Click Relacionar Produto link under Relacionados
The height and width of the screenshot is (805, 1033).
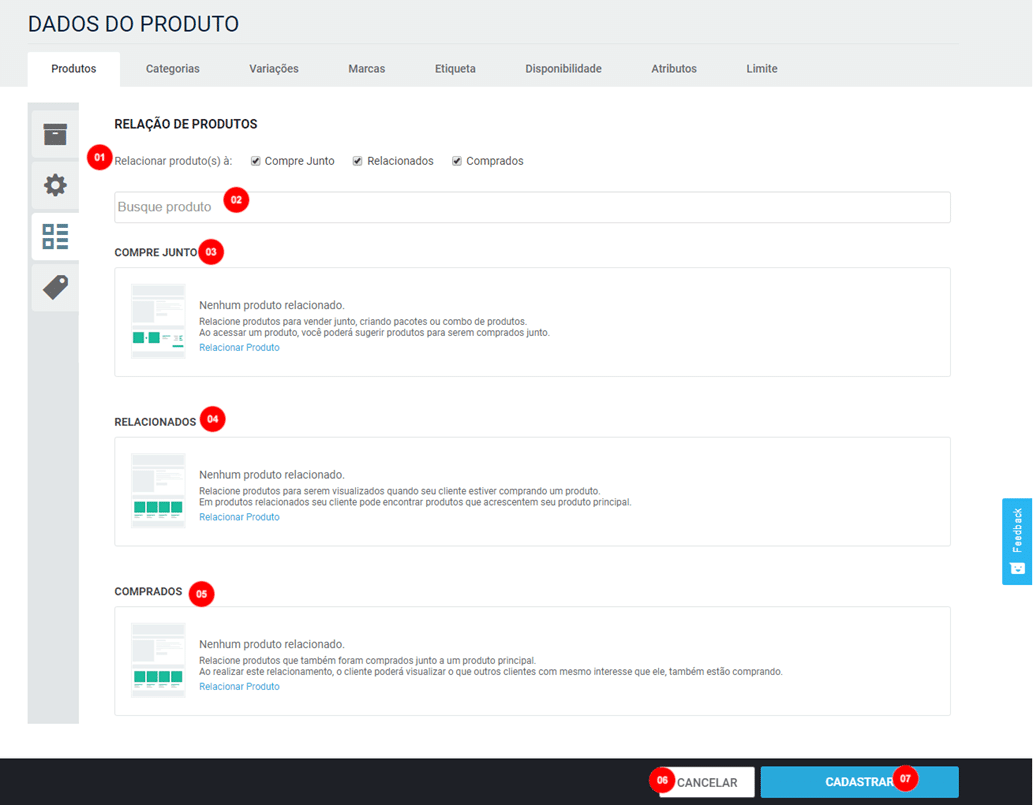pos(239,517)
